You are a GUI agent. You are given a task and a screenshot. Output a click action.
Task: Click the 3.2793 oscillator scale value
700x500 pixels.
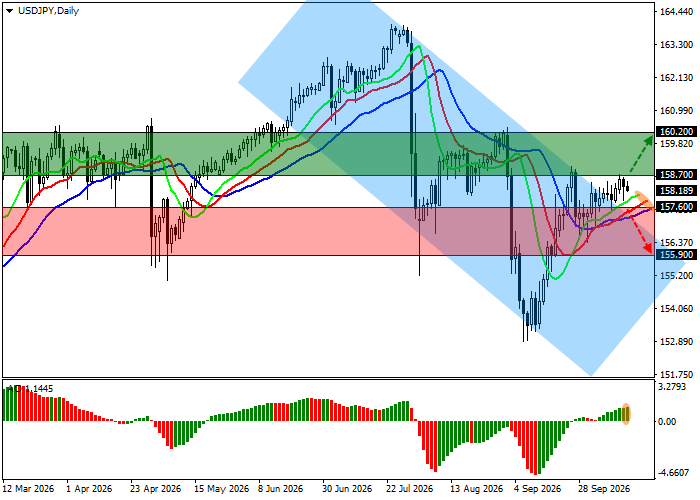(x=672, y=387)
